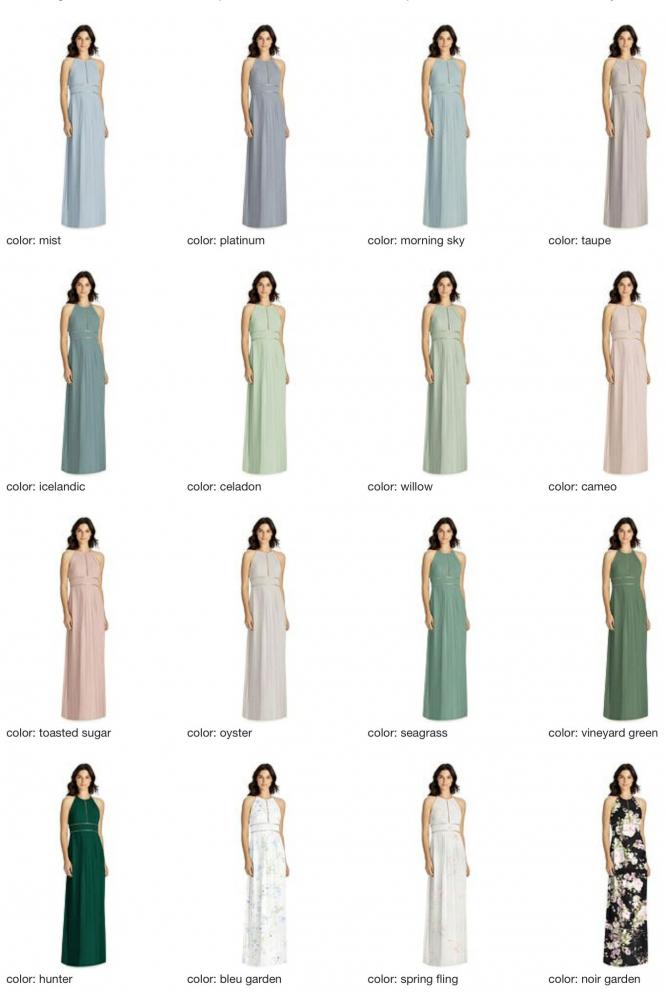Click the celadon dress image

pyautogui.click(x=264, y=373)
